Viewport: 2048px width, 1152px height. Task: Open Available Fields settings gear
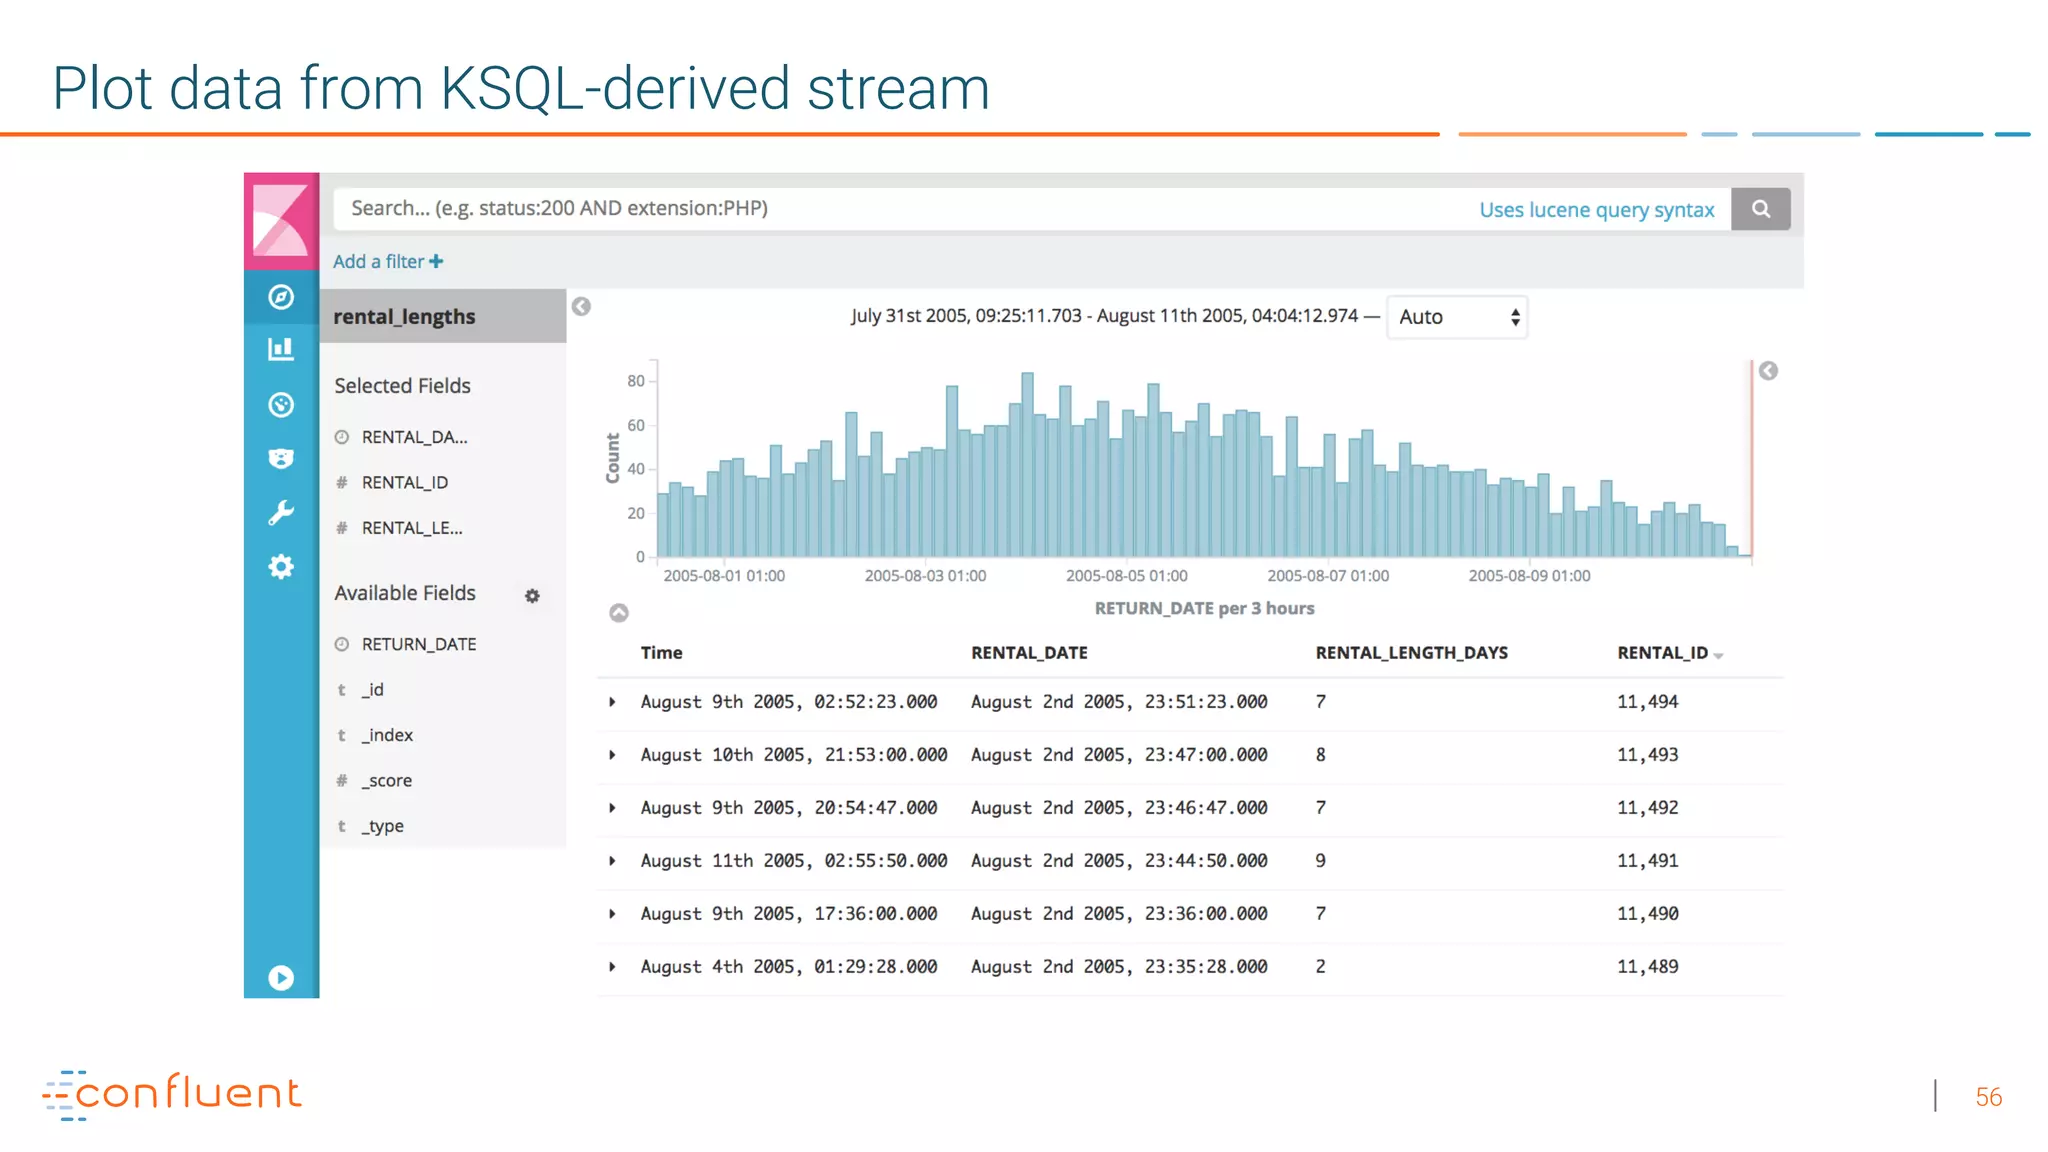pos(532,596)
